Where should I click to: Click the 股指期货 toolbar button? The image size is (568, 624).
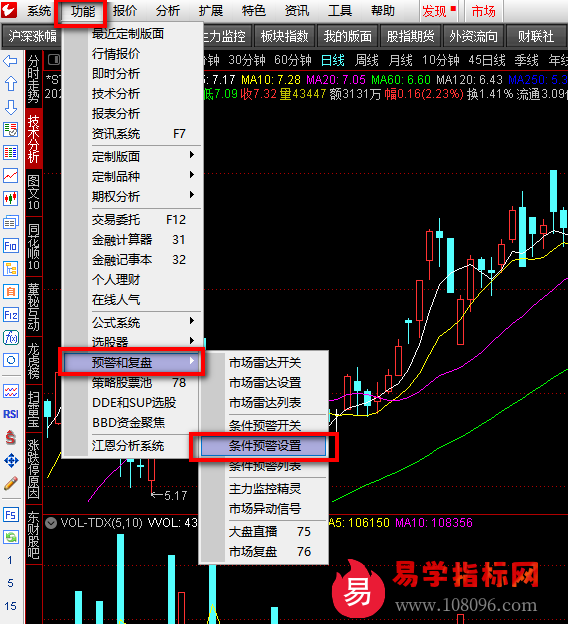point(410,36)
